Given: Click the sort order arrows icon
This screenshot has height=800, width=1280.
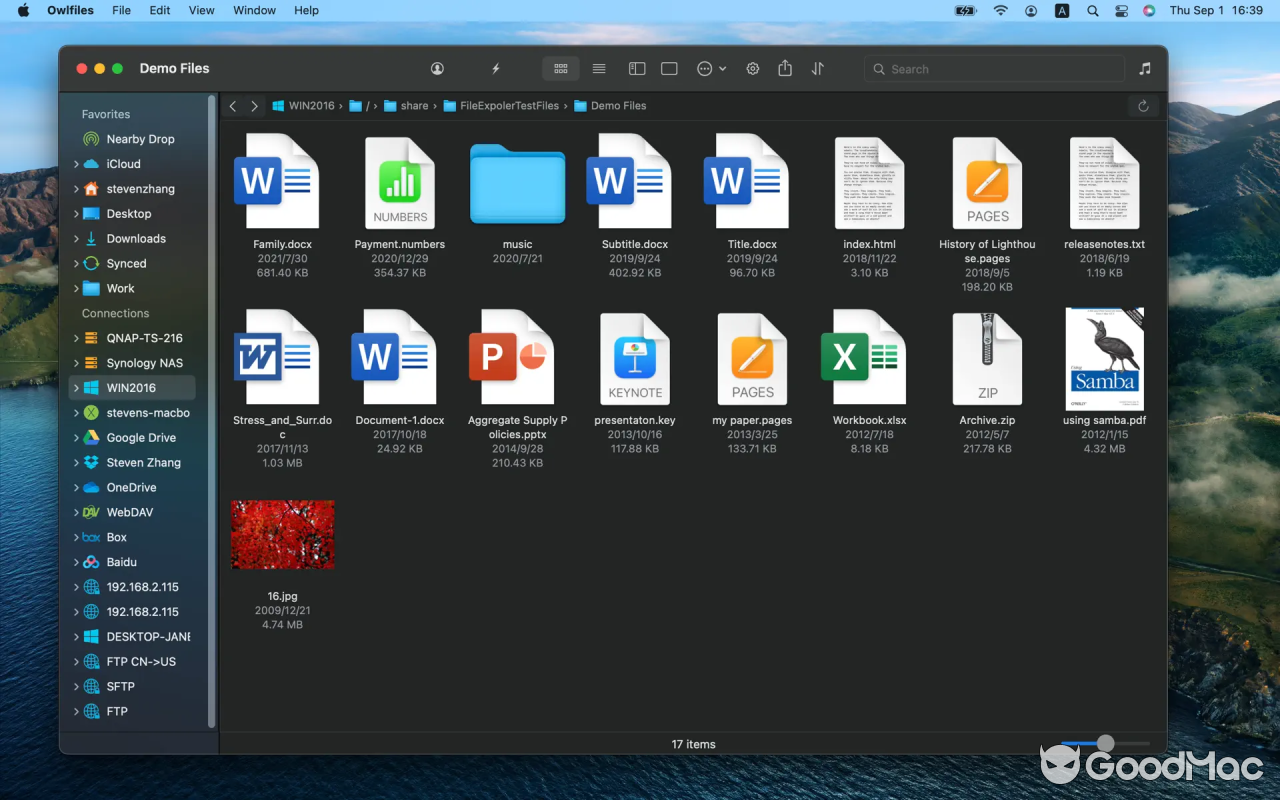Looking at the screenshot, I should click(x=818, y=68).
